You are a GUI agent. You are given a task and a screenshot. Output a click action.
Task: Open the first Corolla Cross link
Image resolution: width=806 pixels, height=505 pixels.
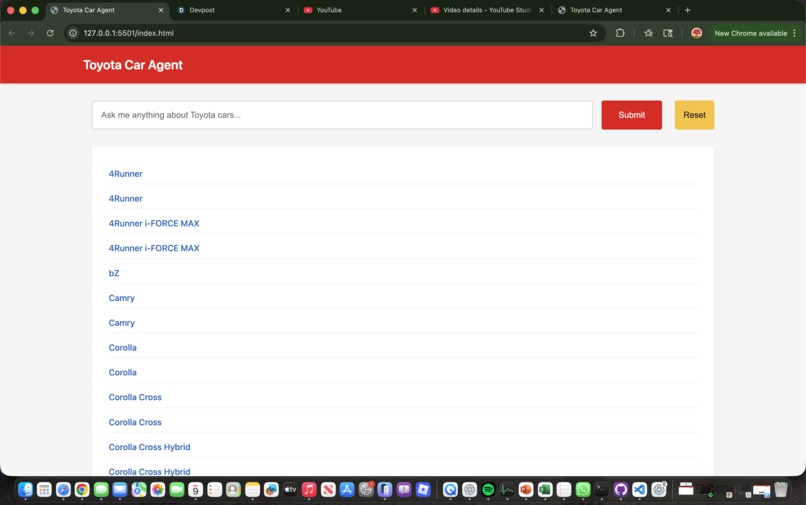pos(135,397)
